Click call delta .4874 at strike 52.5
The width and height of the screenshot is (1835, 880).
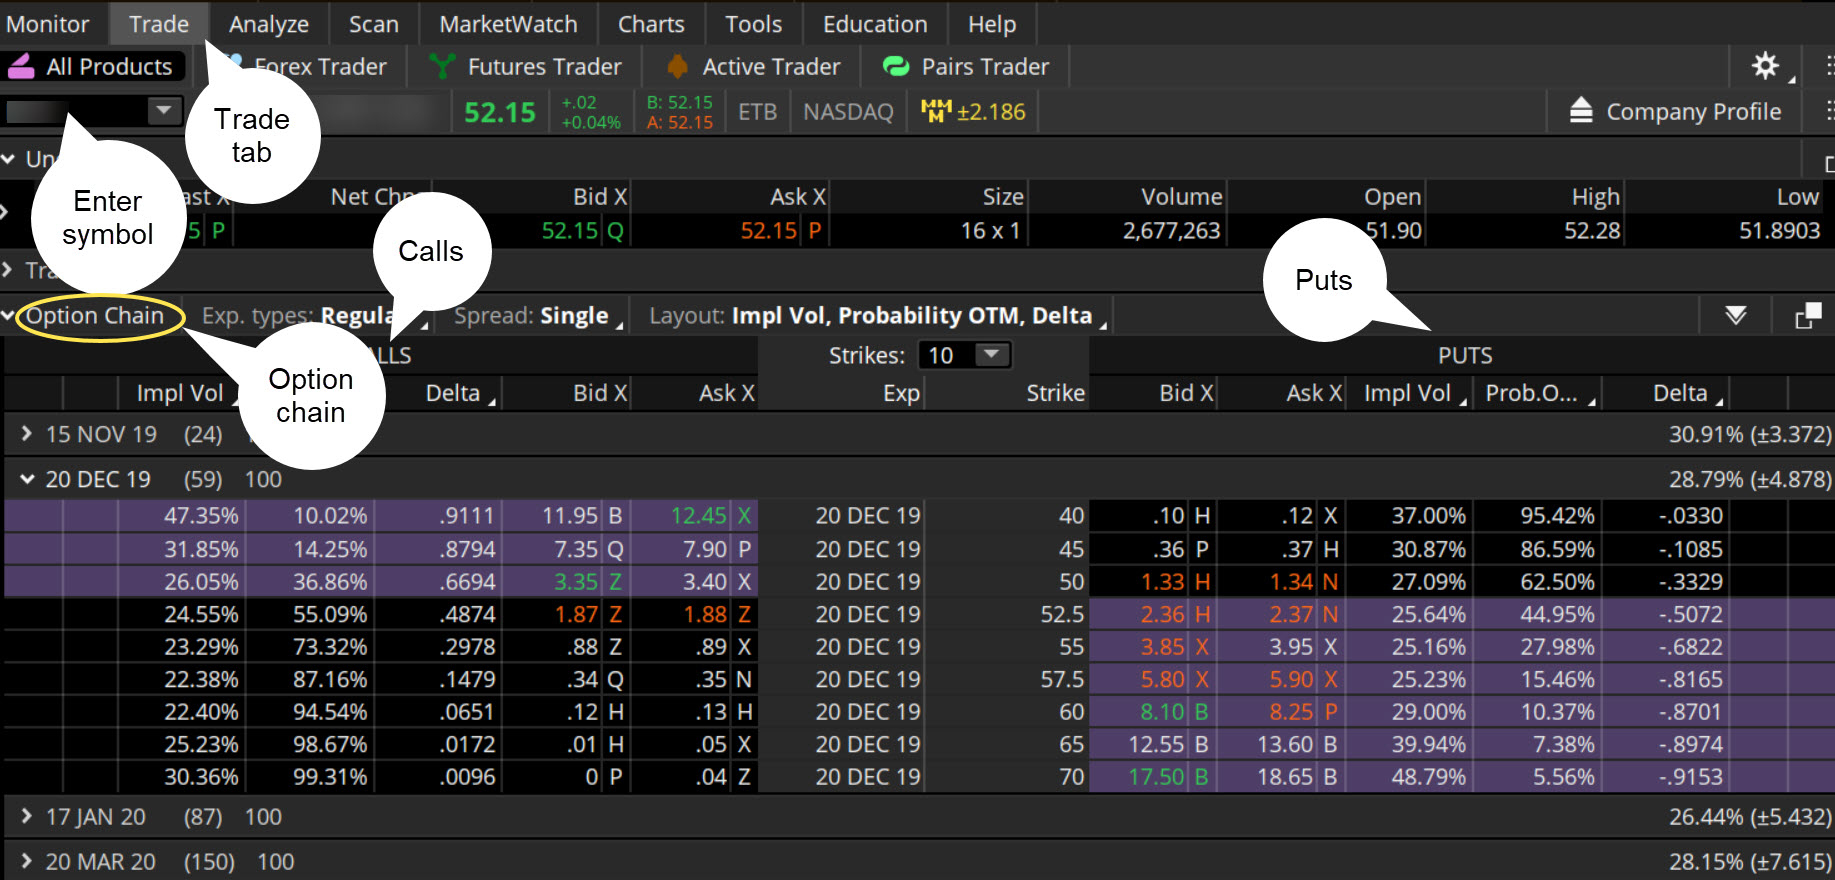pos(467,614)
